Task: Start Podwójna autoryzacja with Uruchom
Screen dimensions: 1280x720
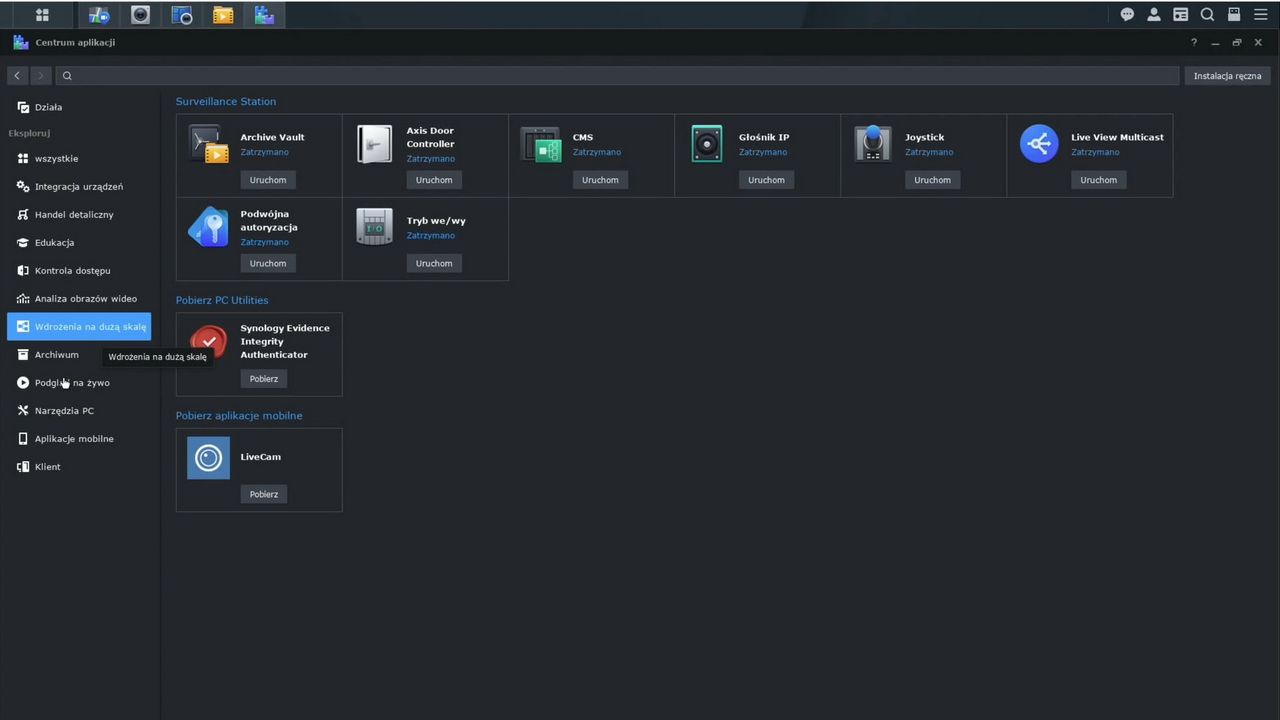Action: pos(268,263)
